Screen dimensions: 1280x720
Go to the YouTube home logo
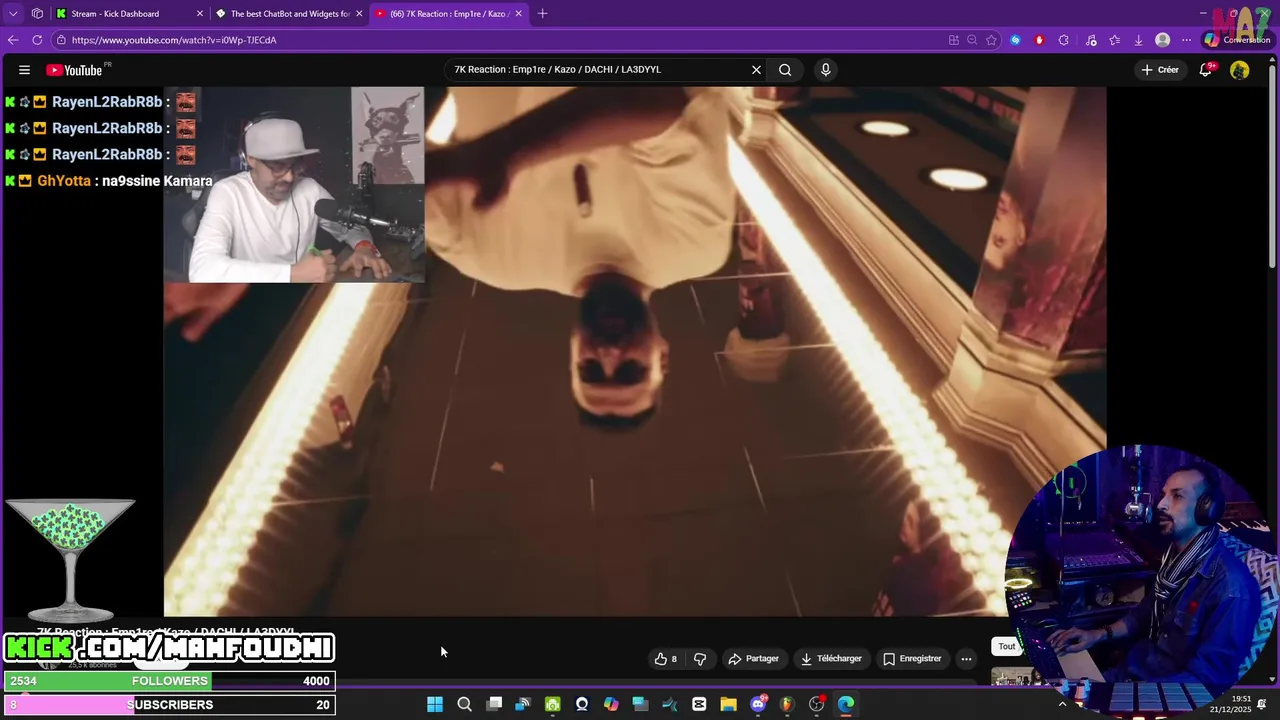coord(74,70)
